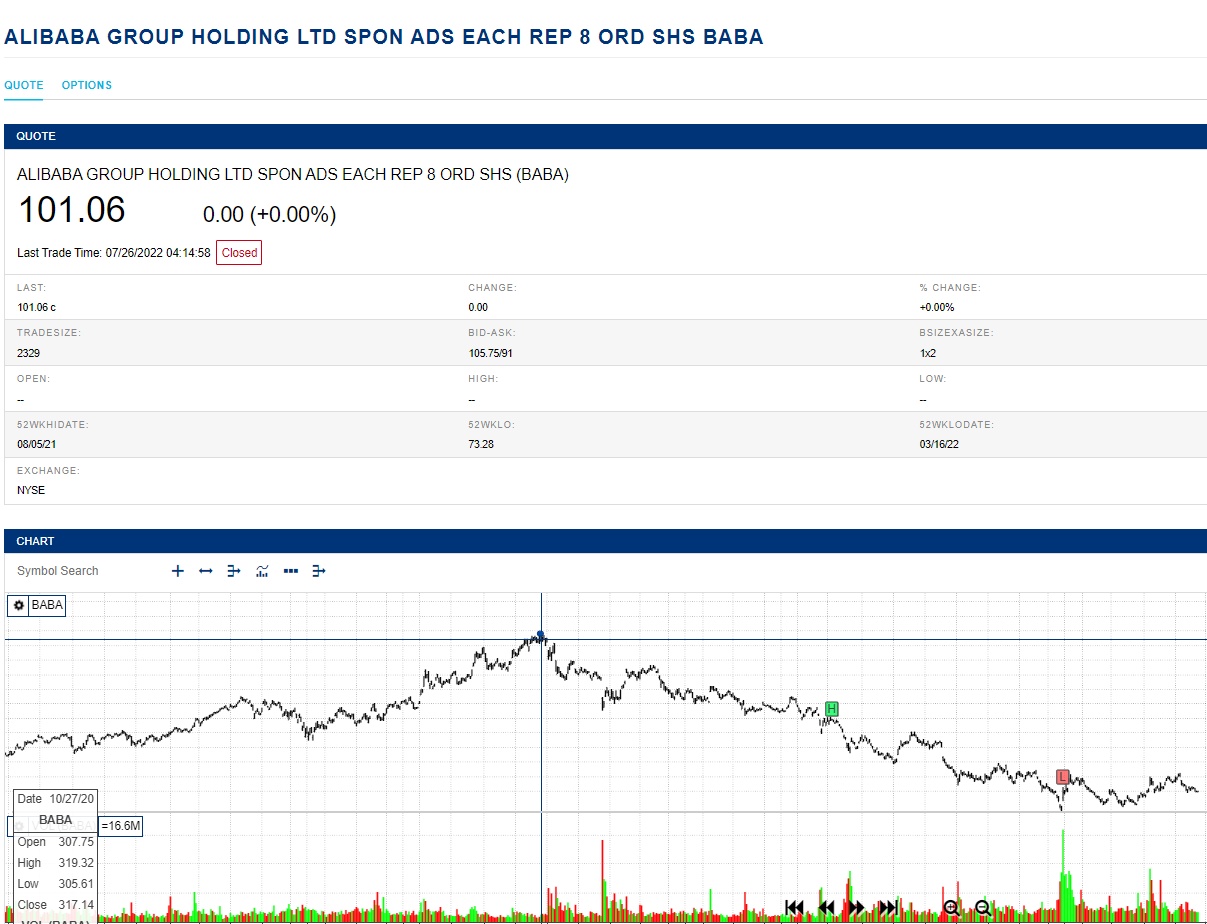Jump to chart end with skip-forward icon
This screenshot has width=1207, height=924.
[x=888, y=908]
